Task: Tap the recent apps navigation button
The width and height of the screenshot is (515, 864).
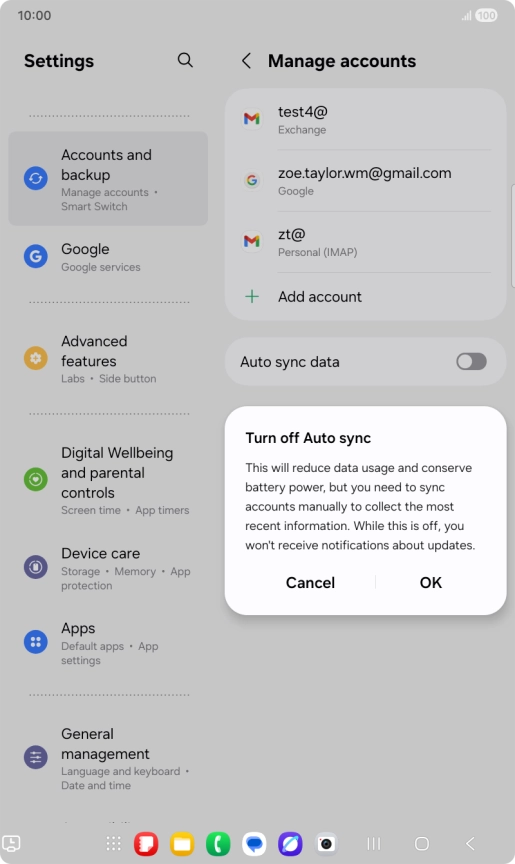Action: (x=374, y=844)
